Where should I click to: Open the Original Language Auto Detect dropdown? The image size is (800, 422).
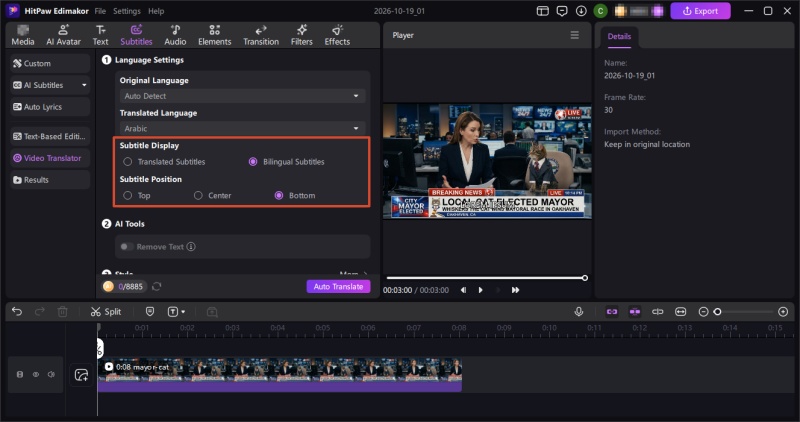click(242, 96)
